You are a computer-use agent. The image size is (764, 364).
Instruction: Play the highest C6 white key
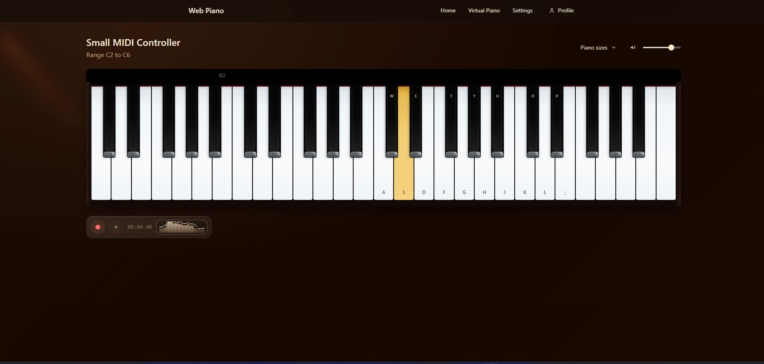pos(666,144)
